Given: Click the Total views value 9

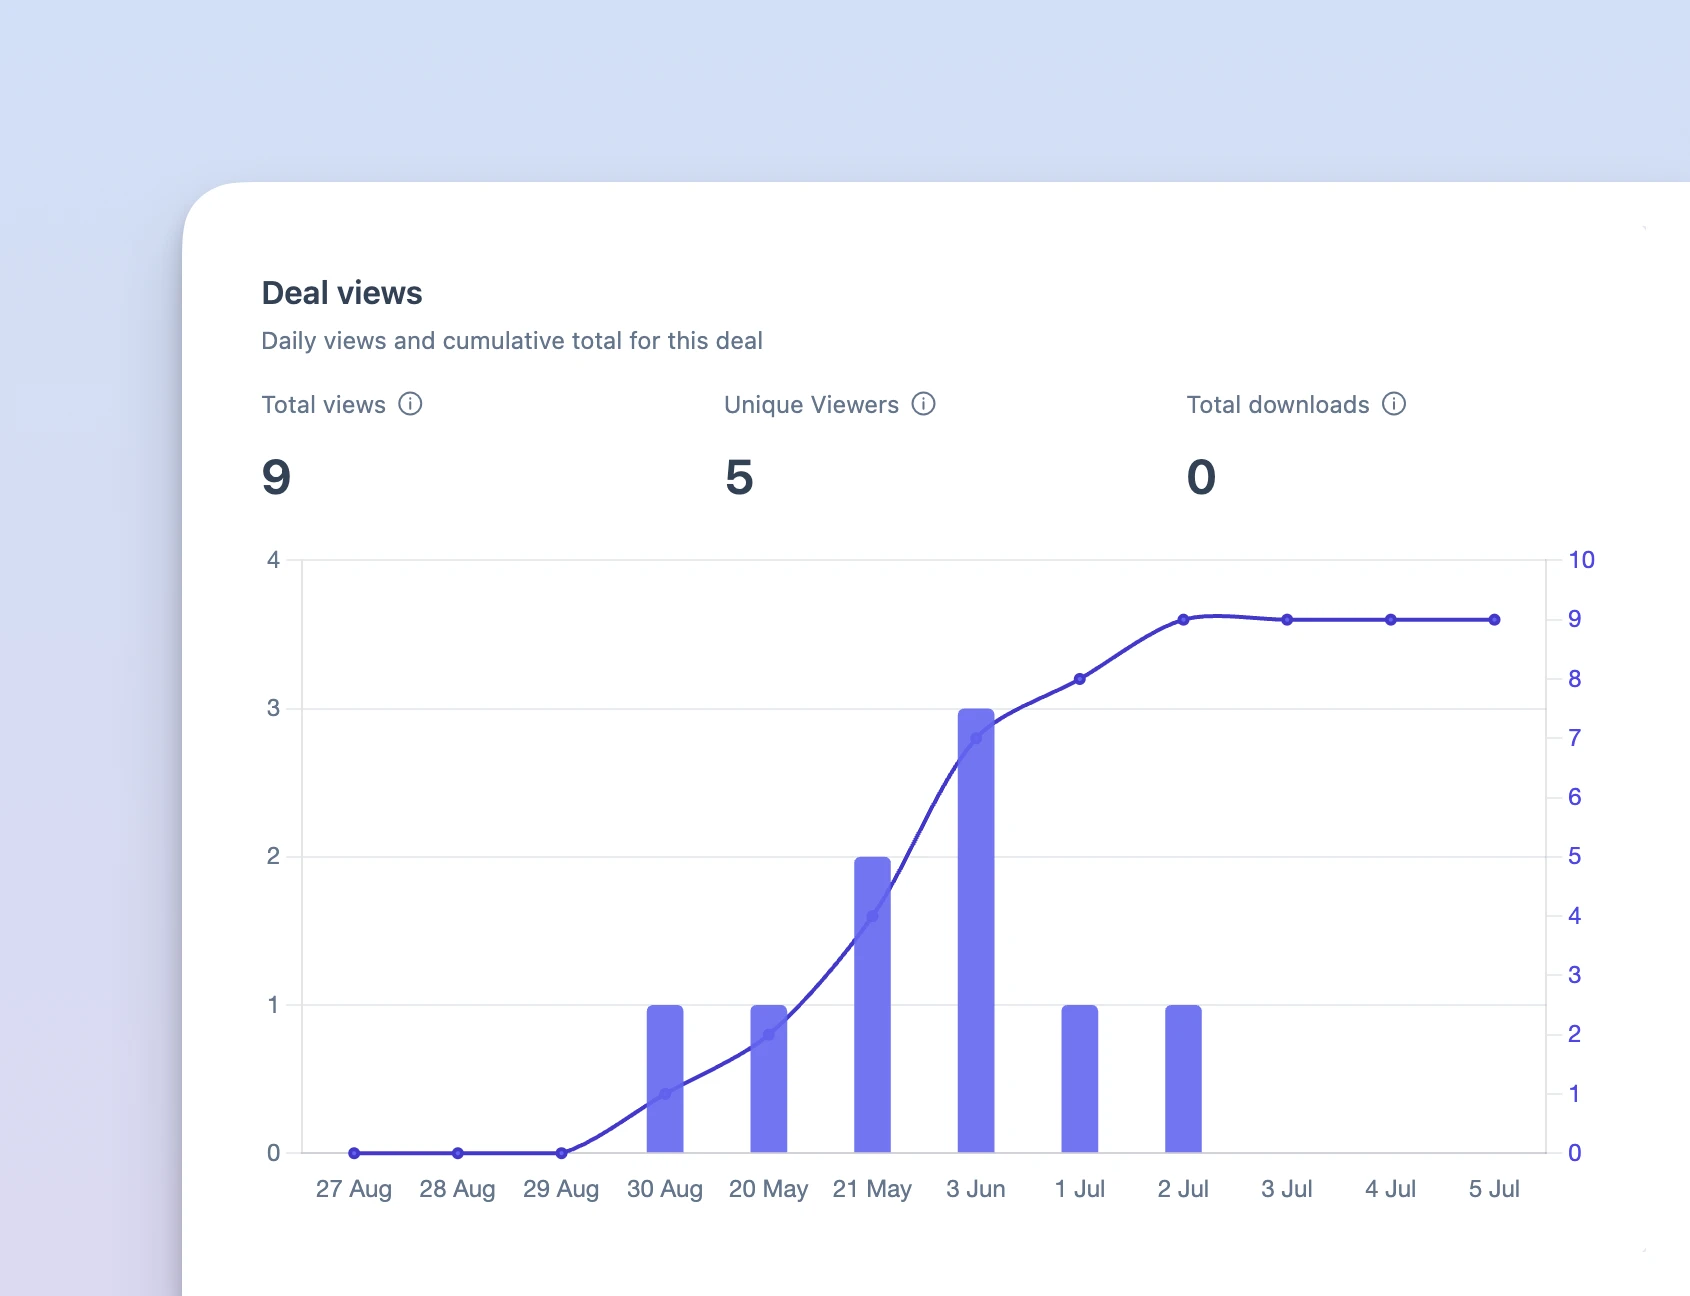Looking at the screenshot, I should 276,477.
